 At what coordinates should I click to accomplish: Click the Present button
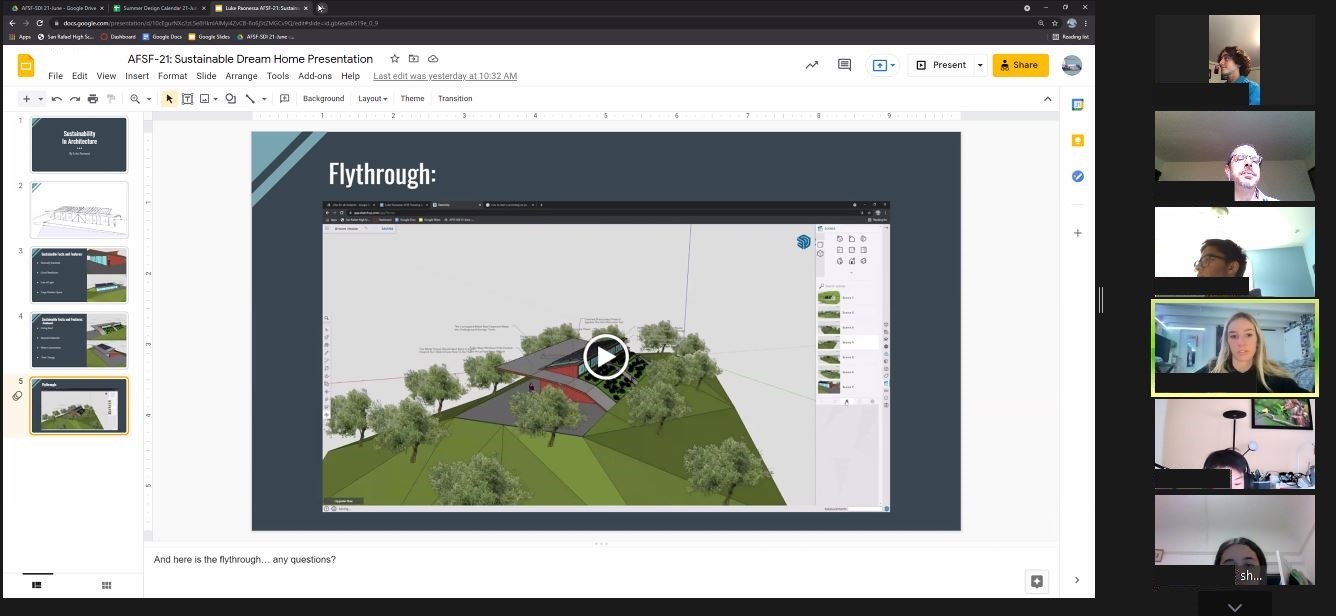[x=941, y=65]
